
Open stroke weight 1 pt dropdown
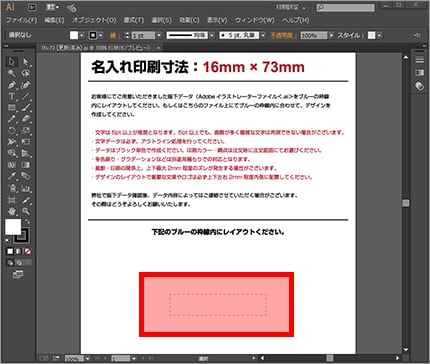pos(159,35)
